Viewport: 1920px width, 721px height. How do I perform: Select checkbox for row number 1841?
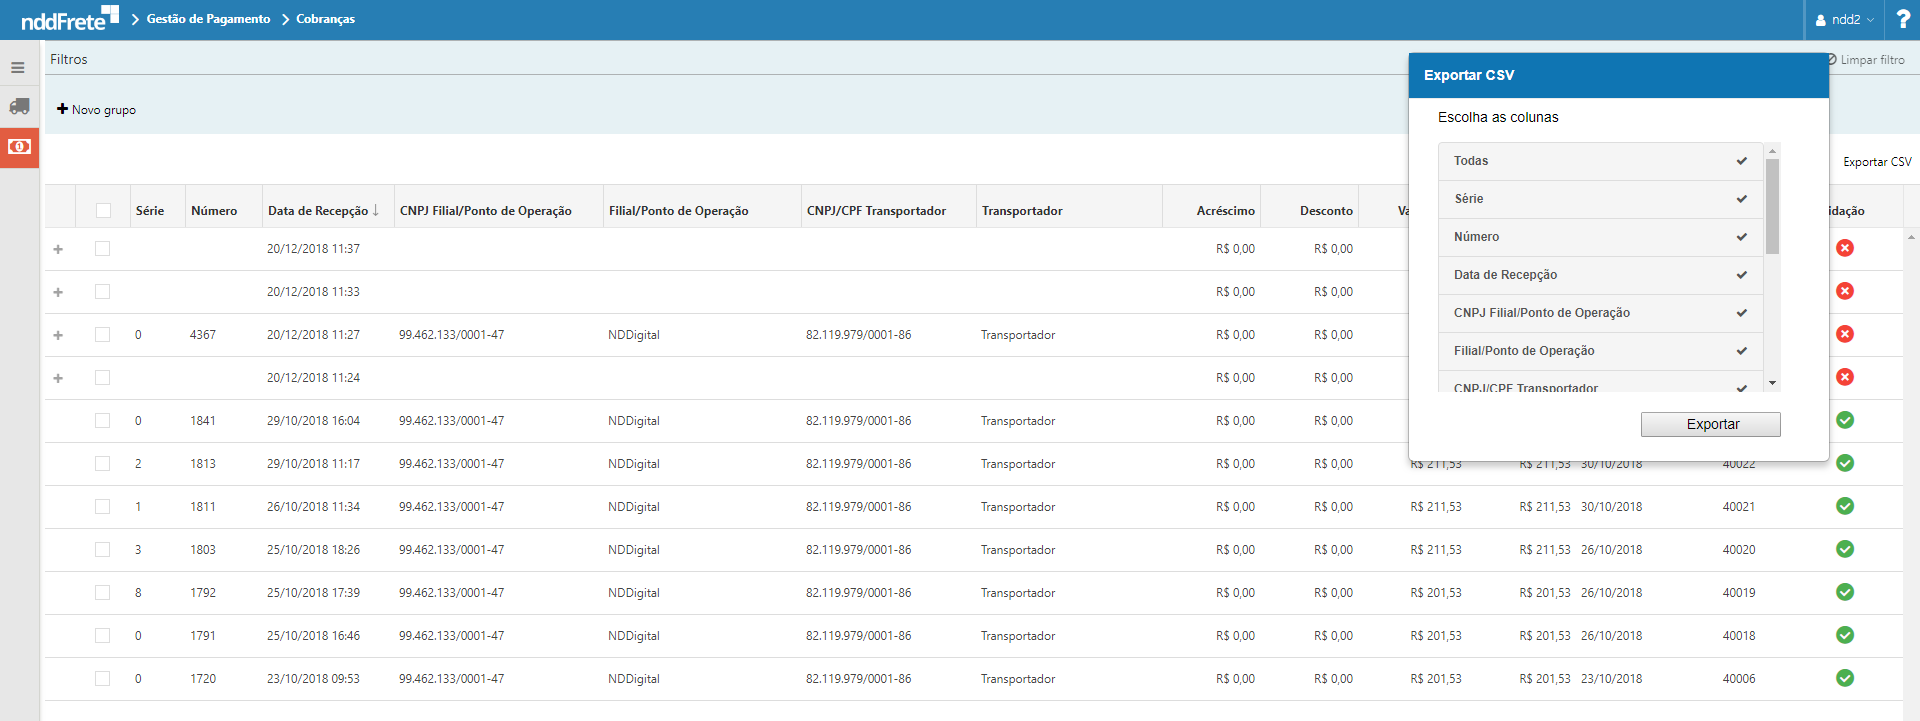[102, 421]
